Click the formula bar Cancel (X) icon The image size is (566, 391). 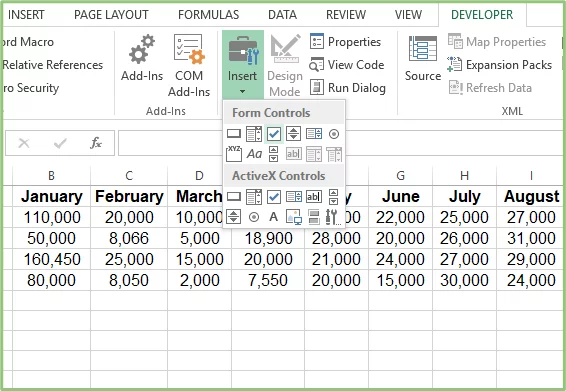coord(24,143)
